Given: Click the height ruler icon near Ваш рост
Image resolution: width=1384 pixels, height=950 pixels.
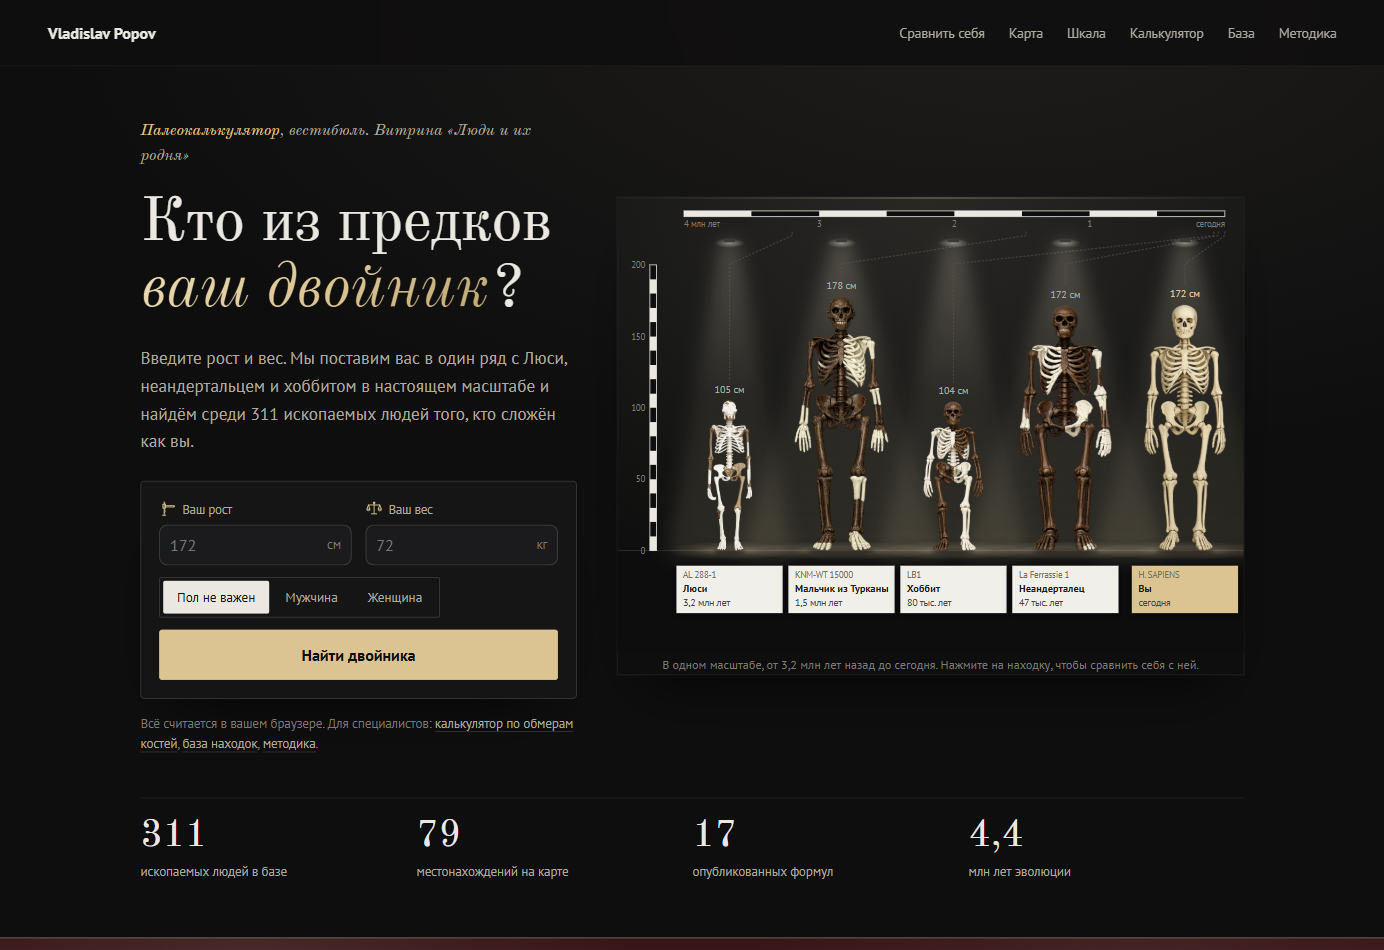Looking at the screenshot, I should pyautogui.click(x=168, y=509).
